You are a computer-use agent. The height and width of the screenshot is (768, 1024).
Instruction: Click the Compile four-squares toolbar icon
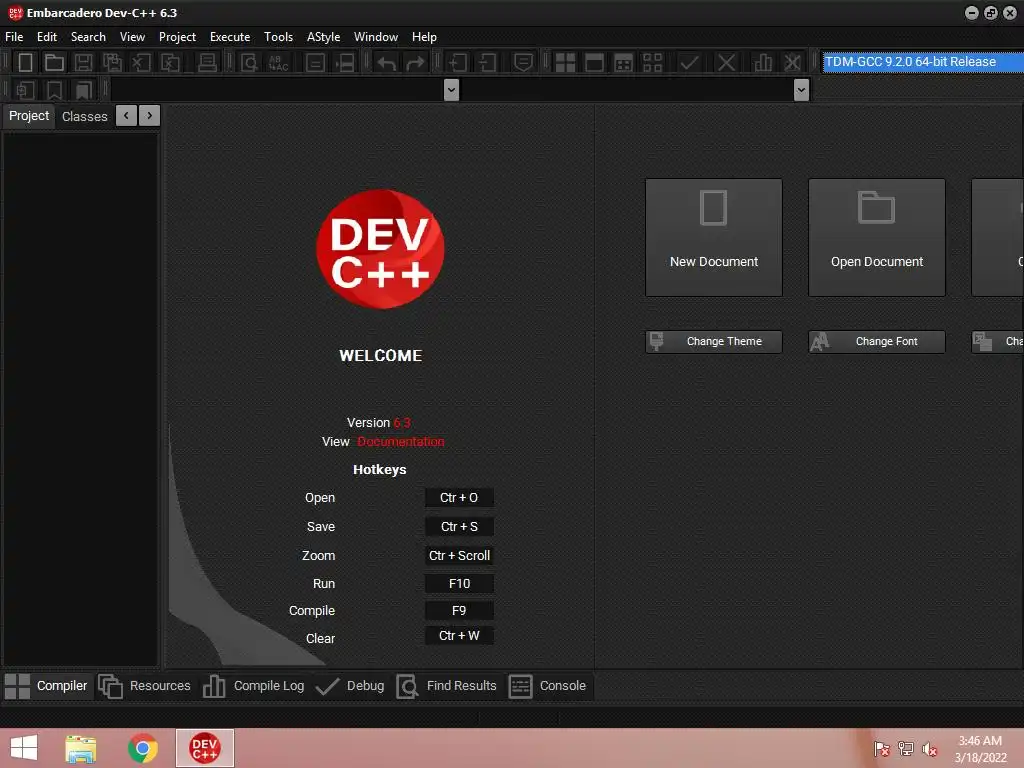click(x=565, y=63)
